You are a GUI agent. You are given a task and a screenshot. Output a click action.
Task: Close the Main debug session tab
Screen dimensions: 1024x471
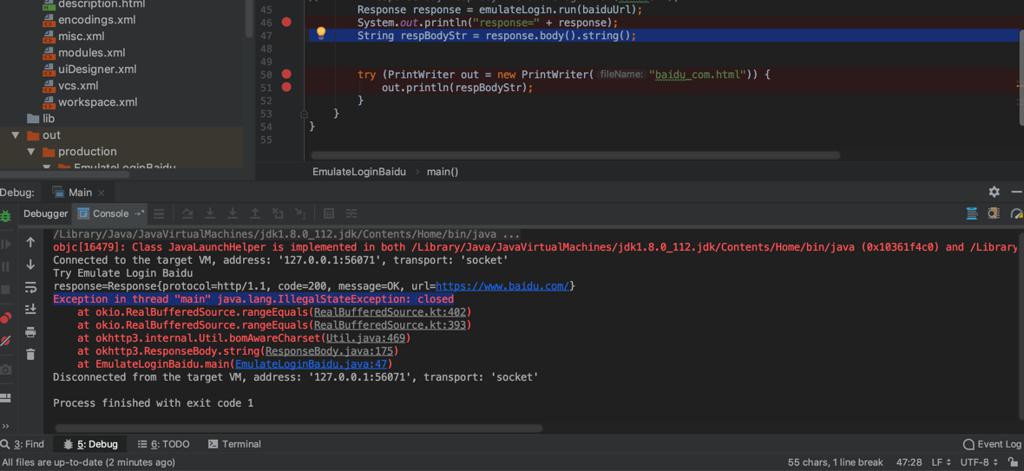[x=103, y=192]
